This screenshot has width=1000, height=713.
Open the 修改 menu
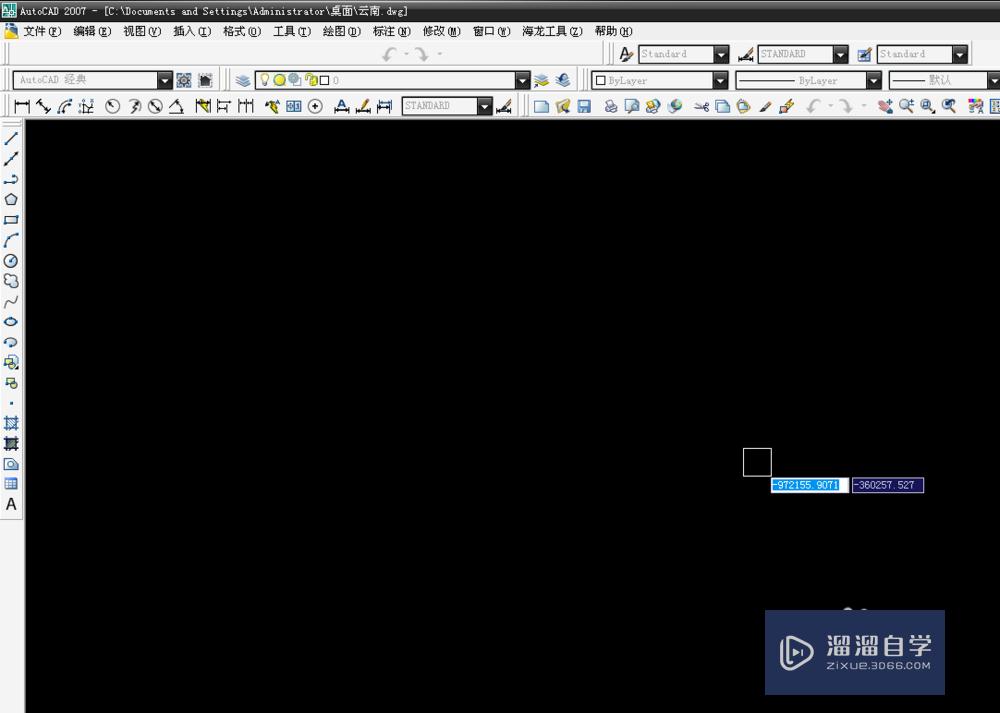pyautogui.click(x=440, y=31)
